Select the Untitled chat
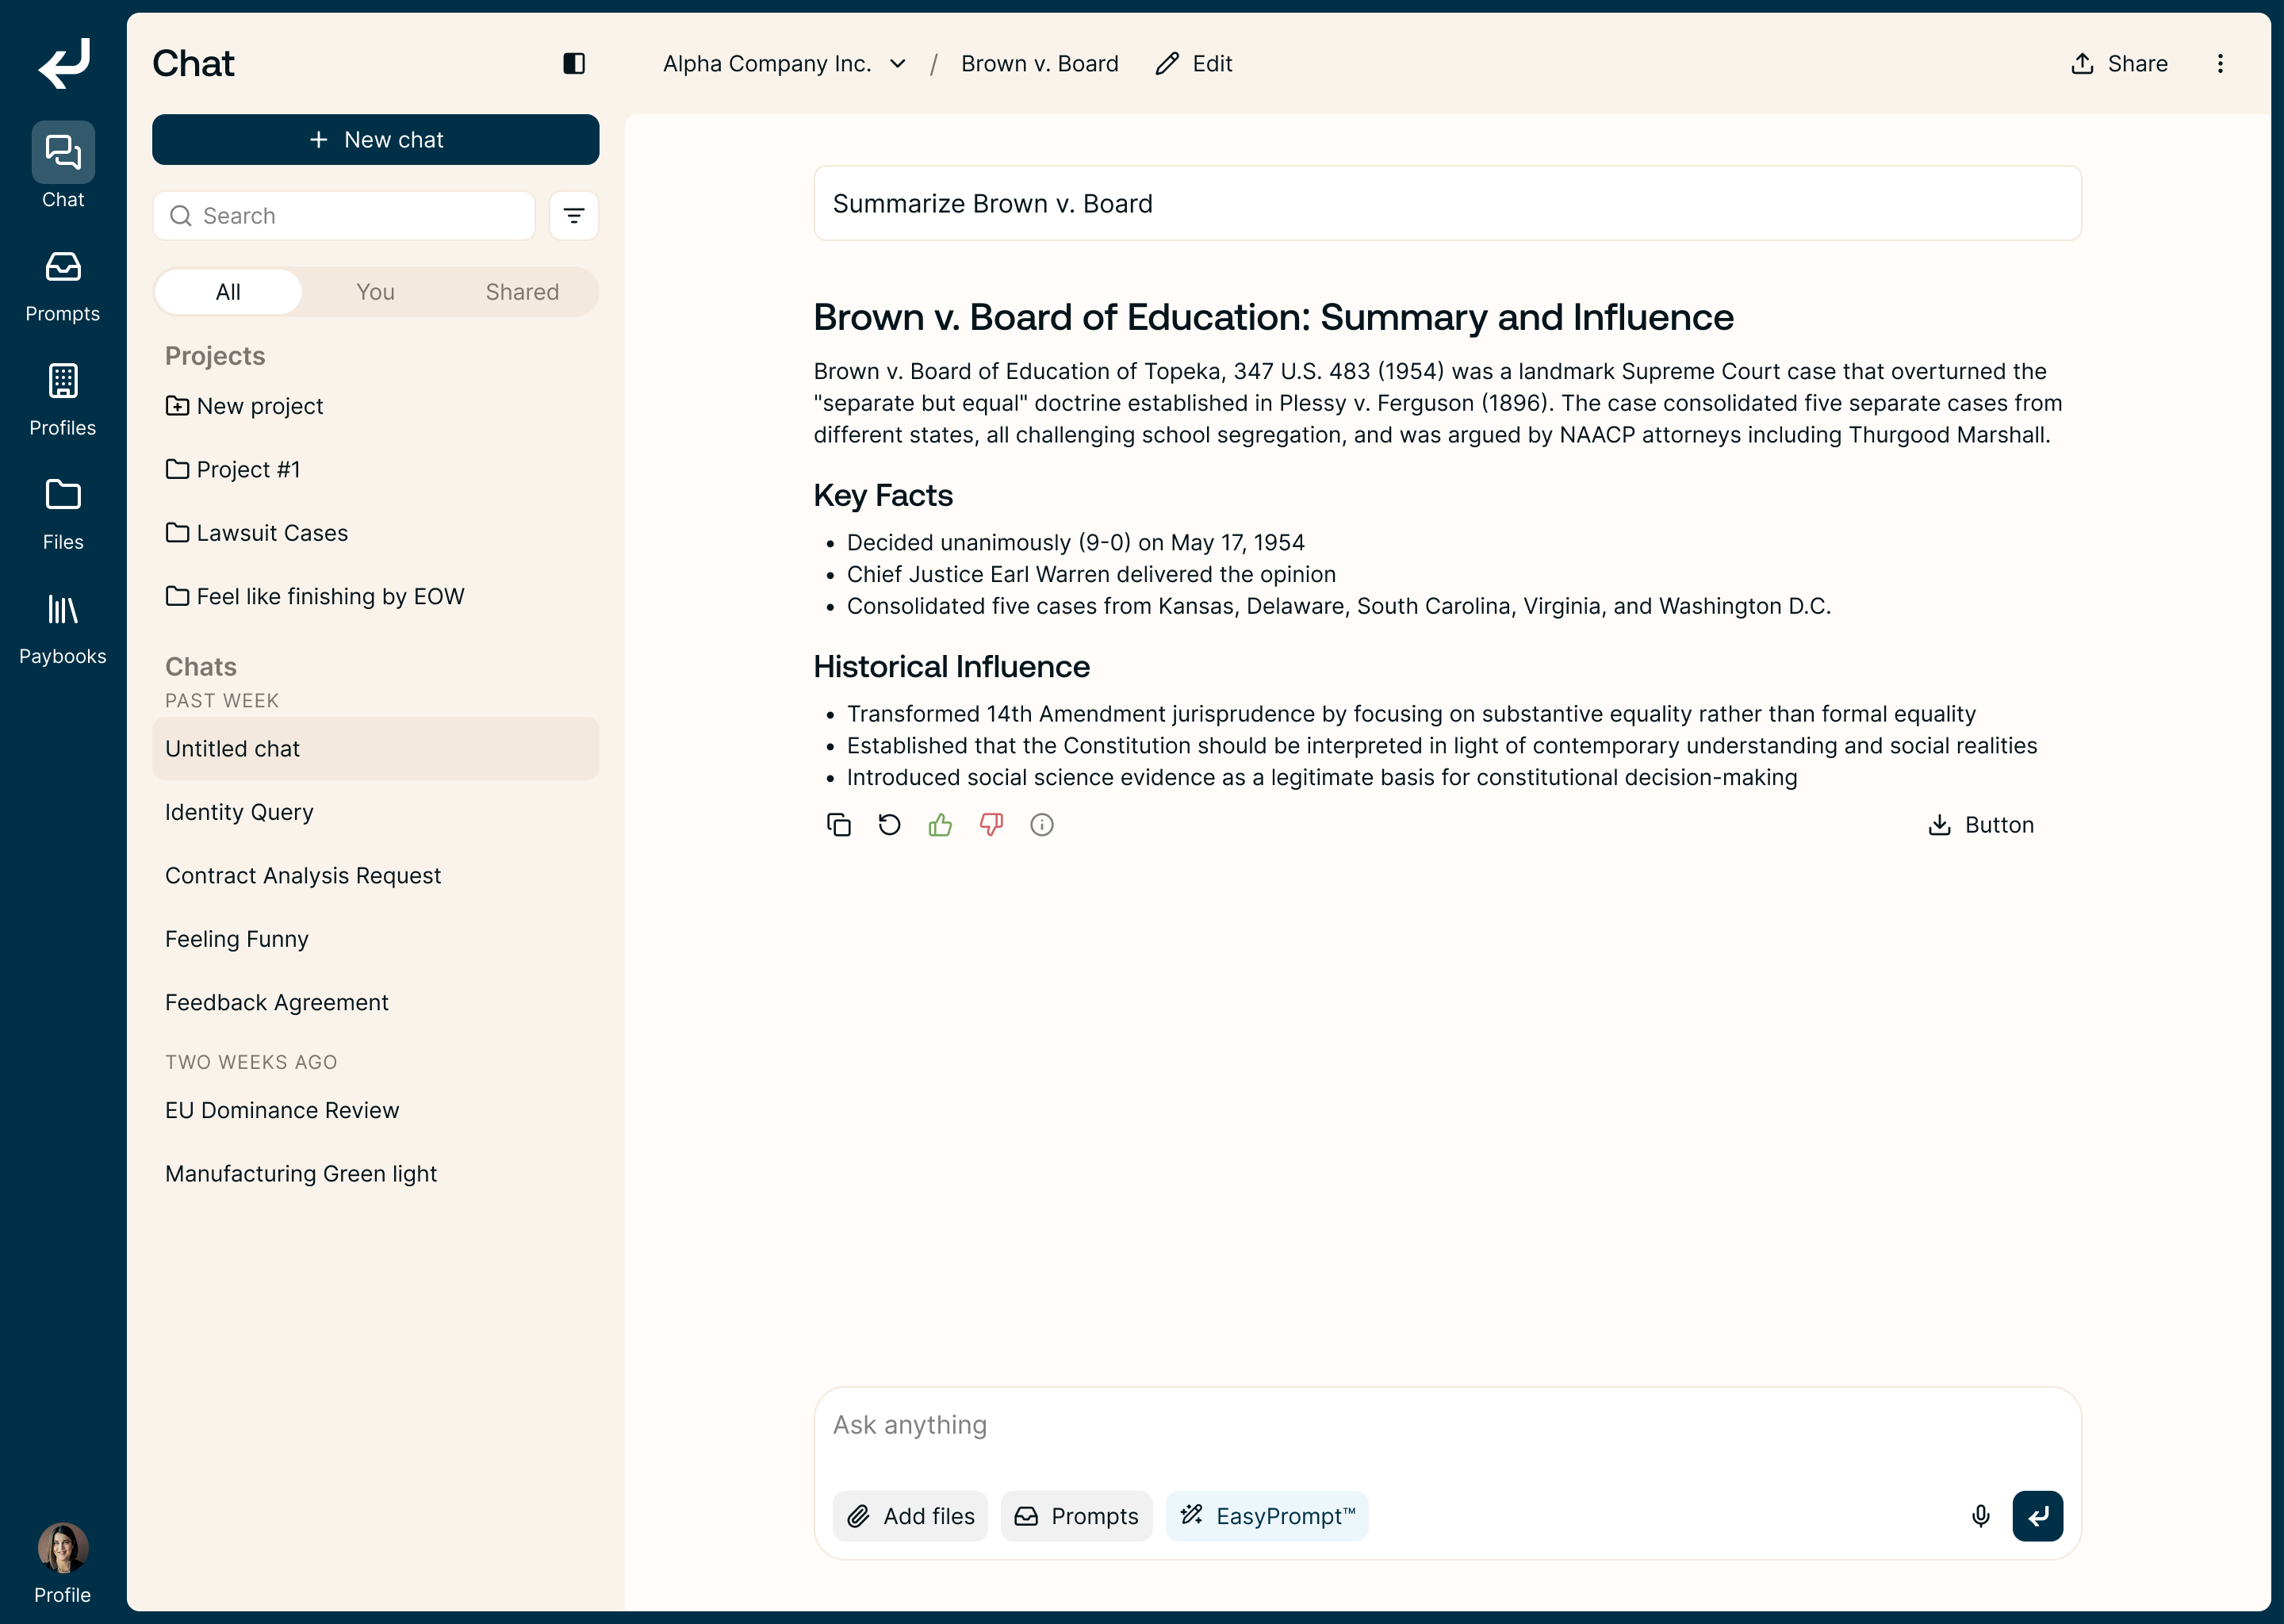Viewport: 2284px width, 1624px height. point(376,749)
